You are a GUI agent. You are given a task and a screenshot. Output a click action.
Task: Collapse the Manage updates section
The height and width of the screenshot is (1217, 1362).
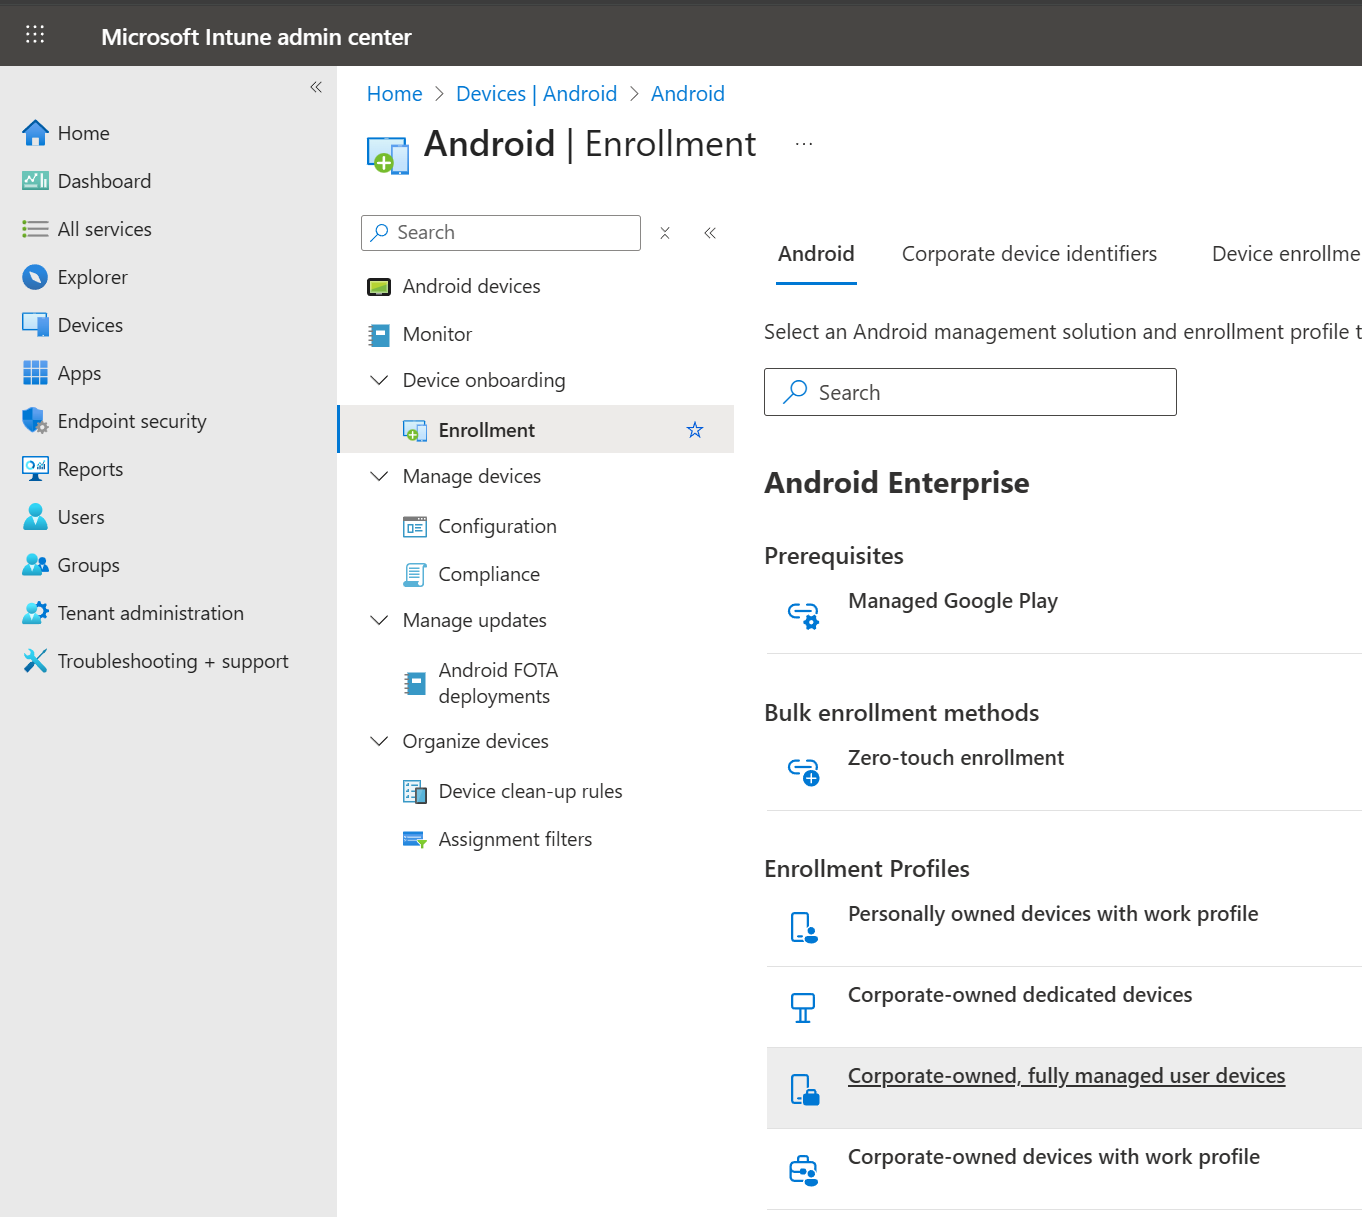tap(379, 620)
